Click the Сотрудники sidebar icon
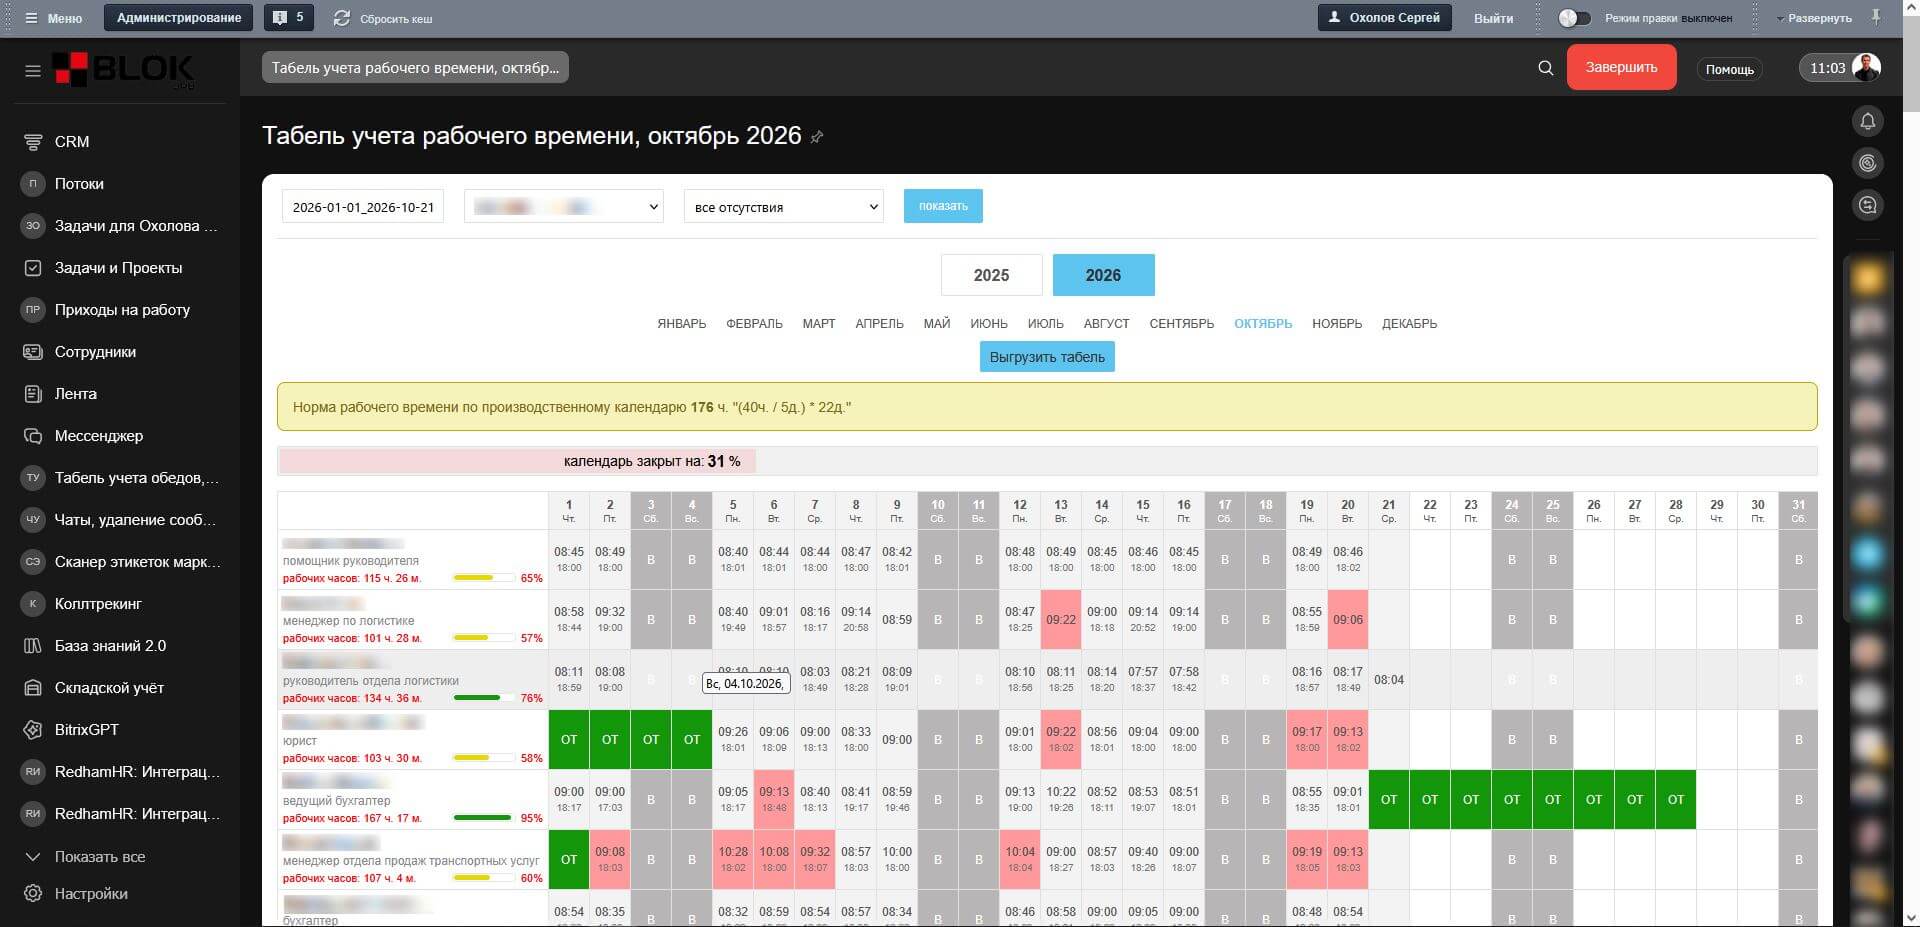The height and width of the screenshot is (927, 1920). 33,352
